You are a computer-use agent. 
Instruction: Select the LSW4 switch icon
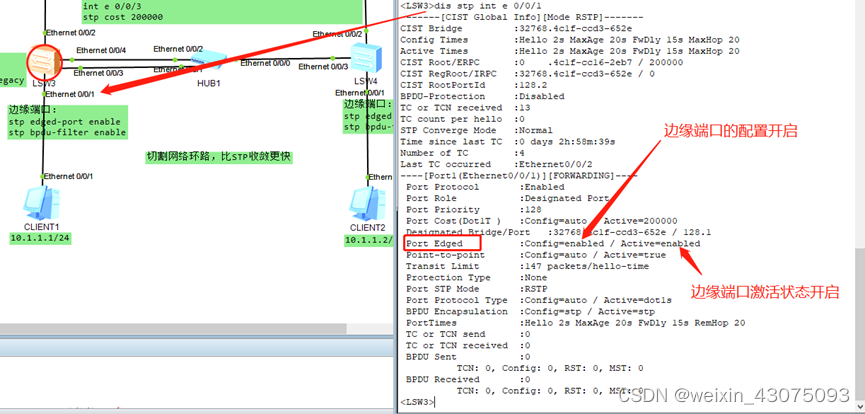(366, 59)
